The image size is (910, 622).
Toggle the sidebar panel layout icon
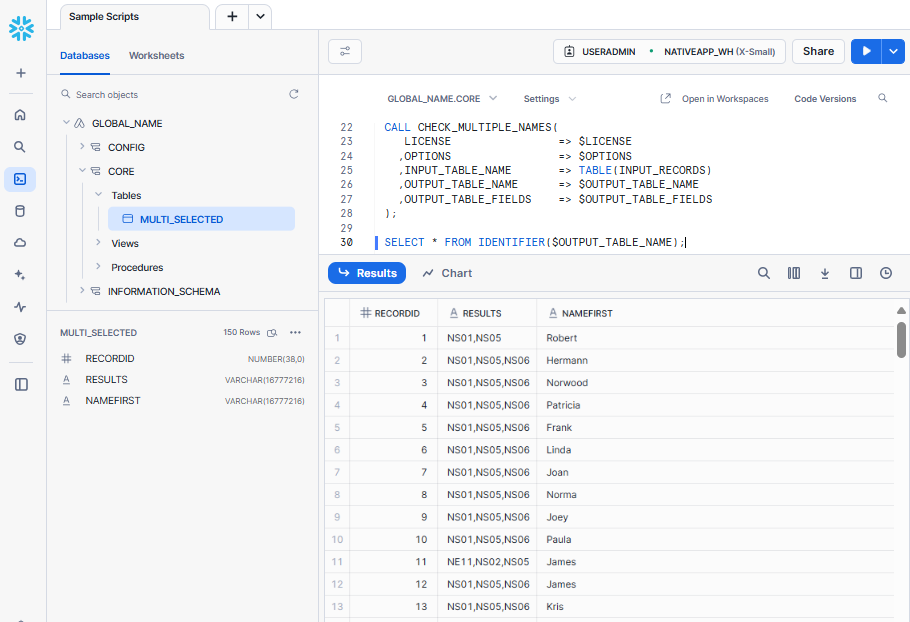coord(21,385)
